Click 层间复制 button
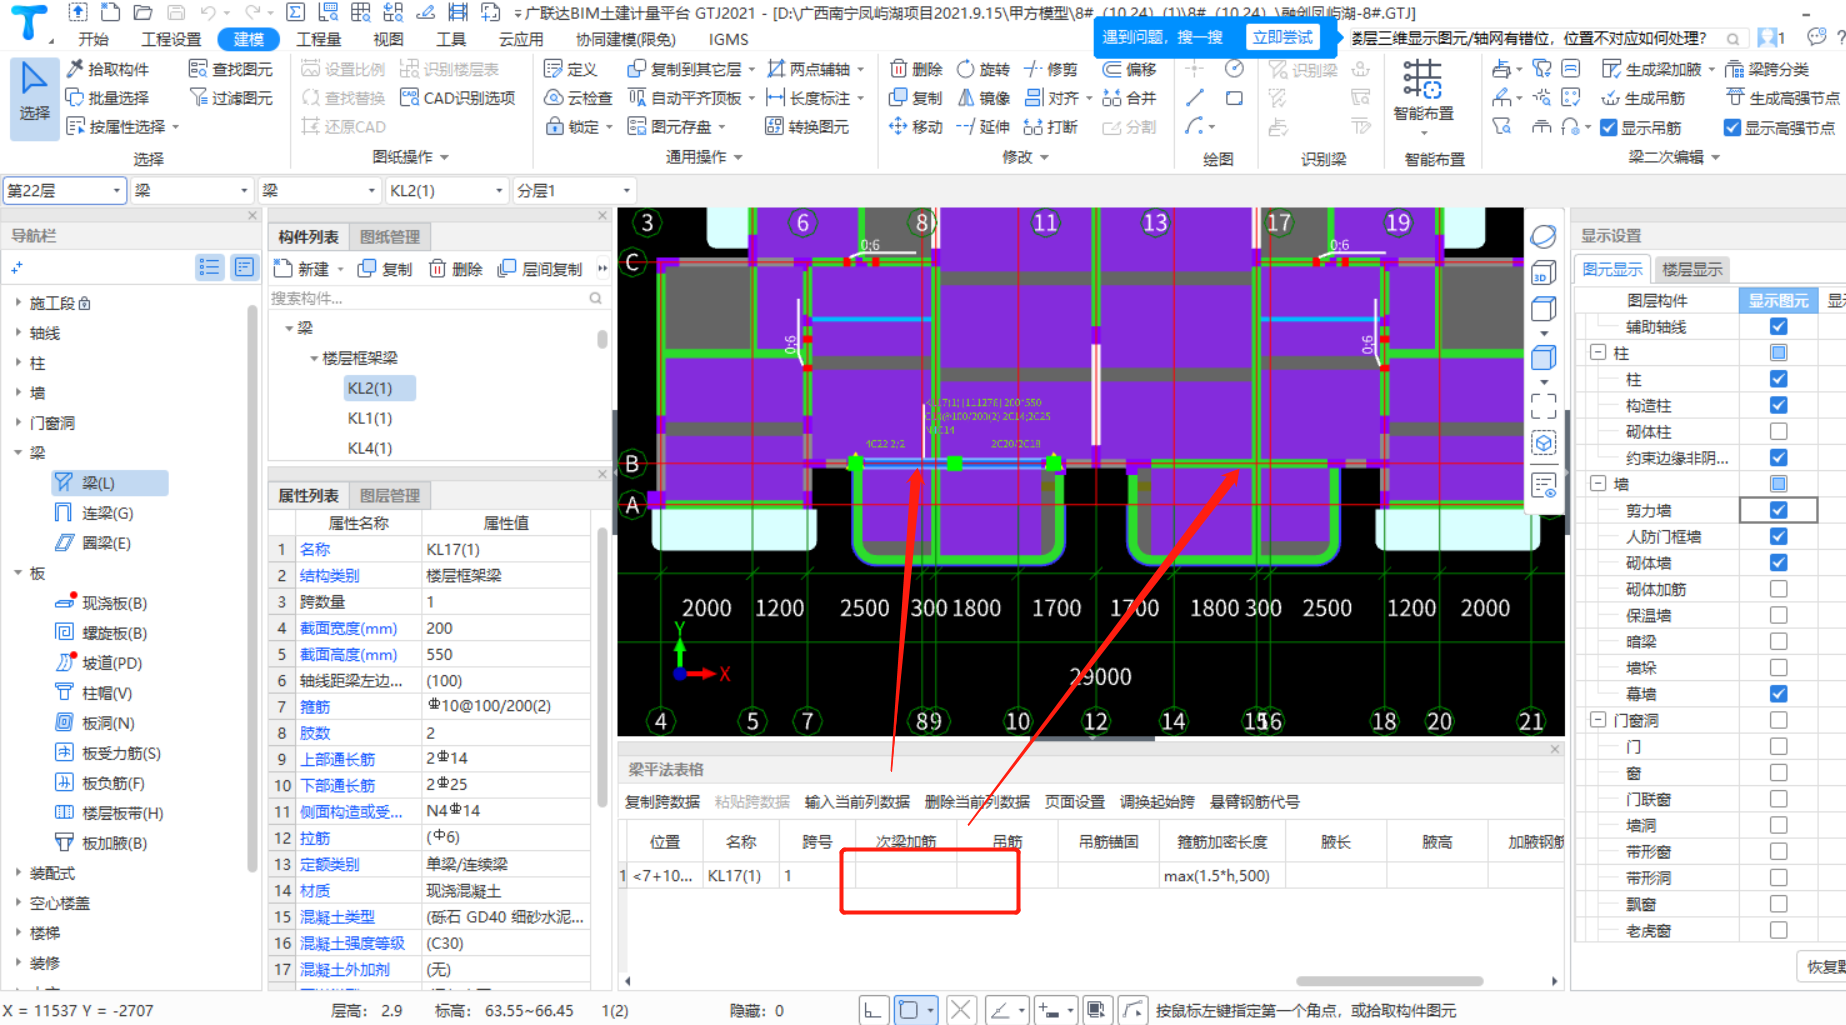The image size is (1846, 1025). (541, 269)
